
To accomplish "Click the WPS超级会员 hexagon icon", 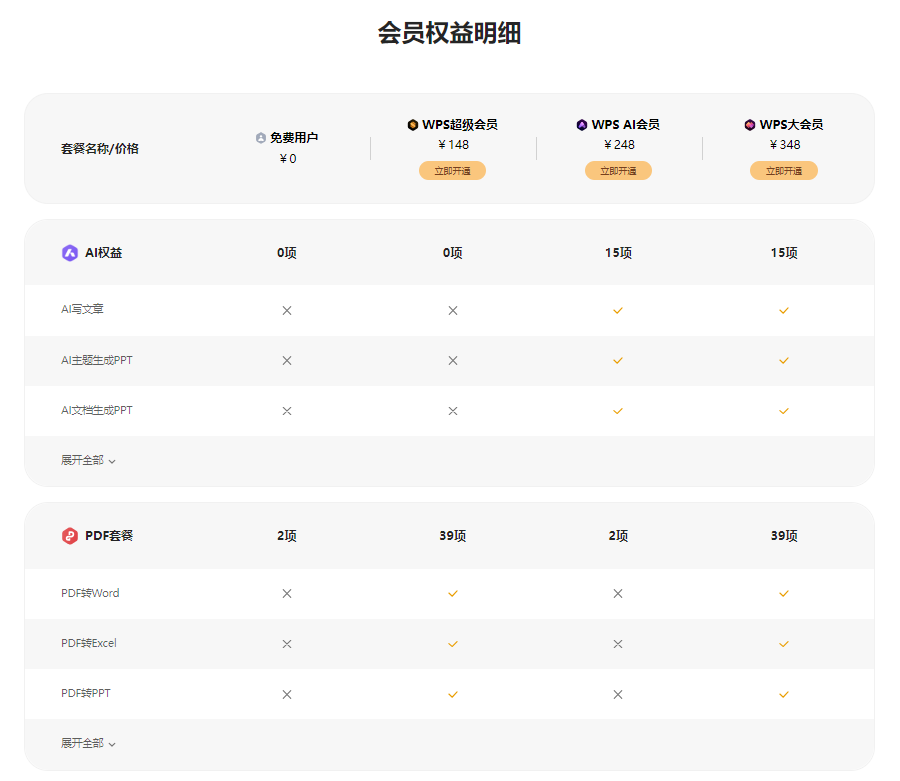I will tap(413, 125).
